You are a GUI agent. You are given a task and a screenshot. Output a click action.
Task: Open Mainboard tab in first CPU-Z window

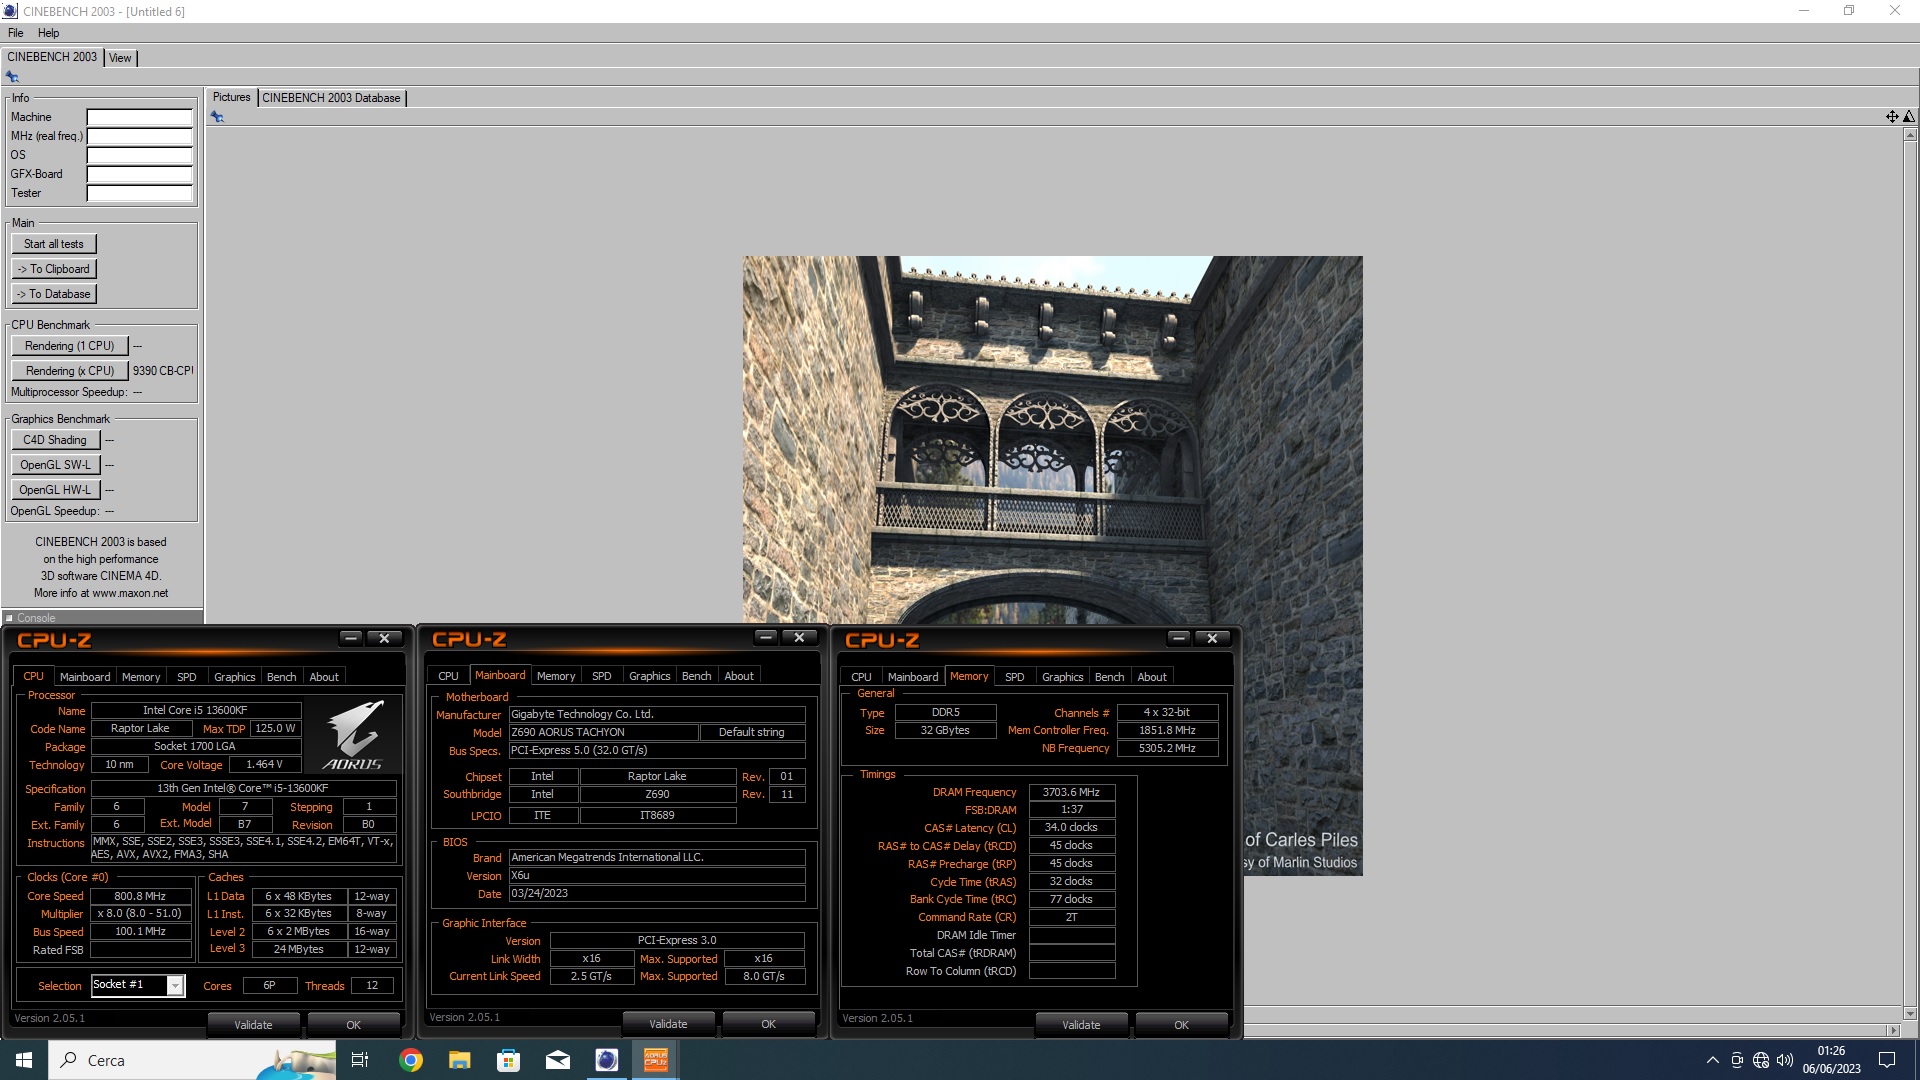85,677
